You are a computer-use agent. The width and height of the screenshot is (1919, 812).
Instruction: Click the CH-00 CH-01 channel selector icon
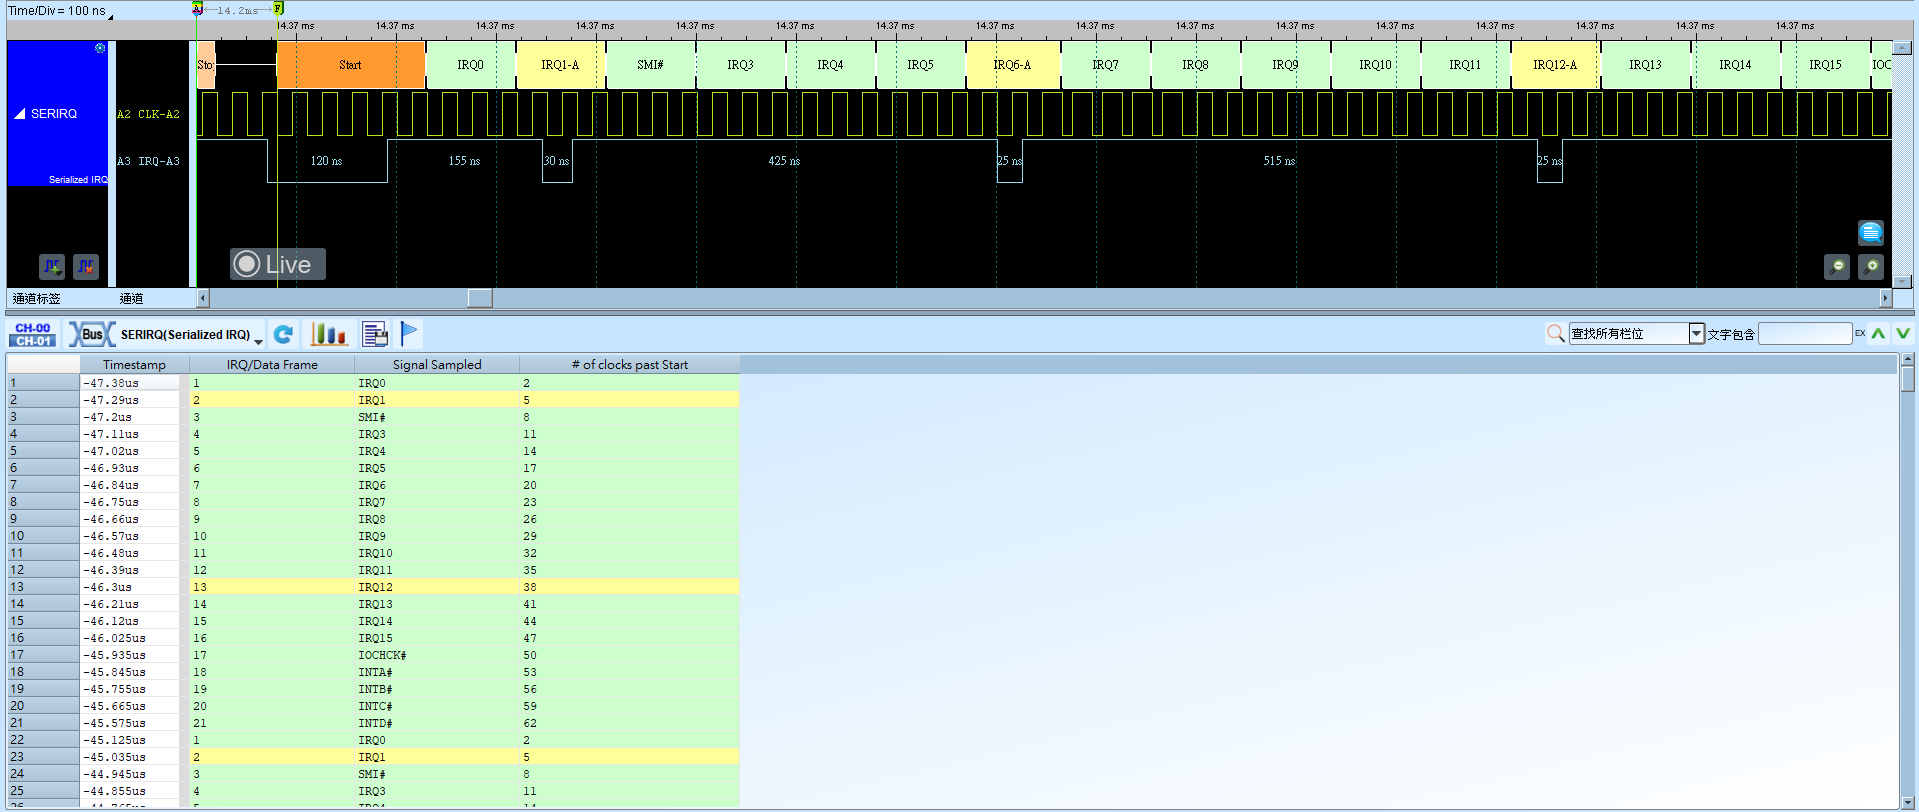33,334
